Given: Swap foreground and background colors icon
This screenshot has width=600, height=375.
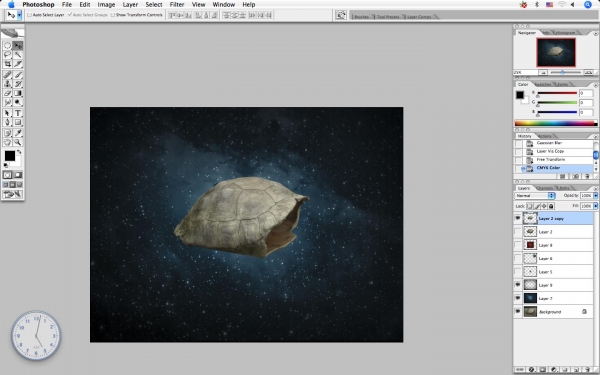Looking at the screenshot, I should click(19, 152).
